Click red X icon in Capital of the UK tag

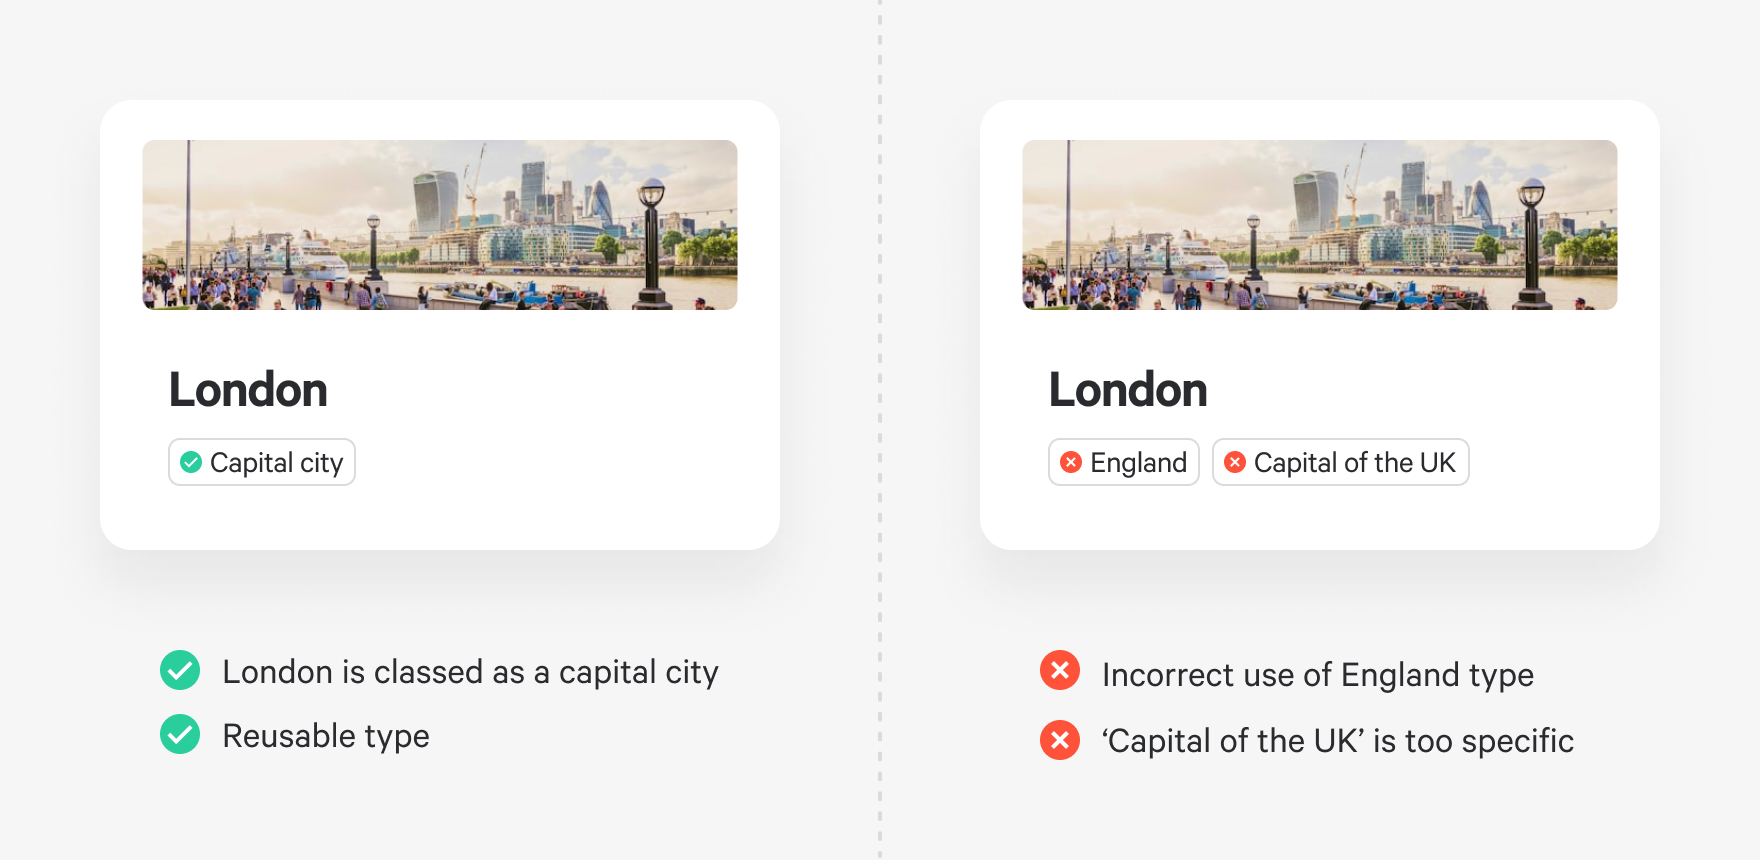(1235, 462)
